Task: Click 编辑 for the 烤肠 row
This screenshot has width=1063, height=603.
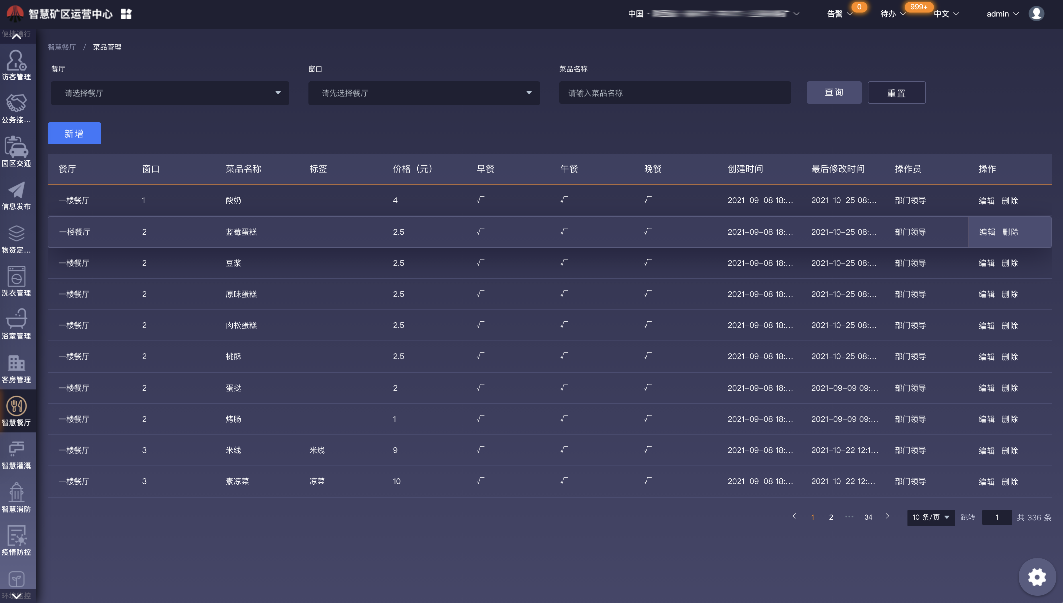Action: [986, 419]
